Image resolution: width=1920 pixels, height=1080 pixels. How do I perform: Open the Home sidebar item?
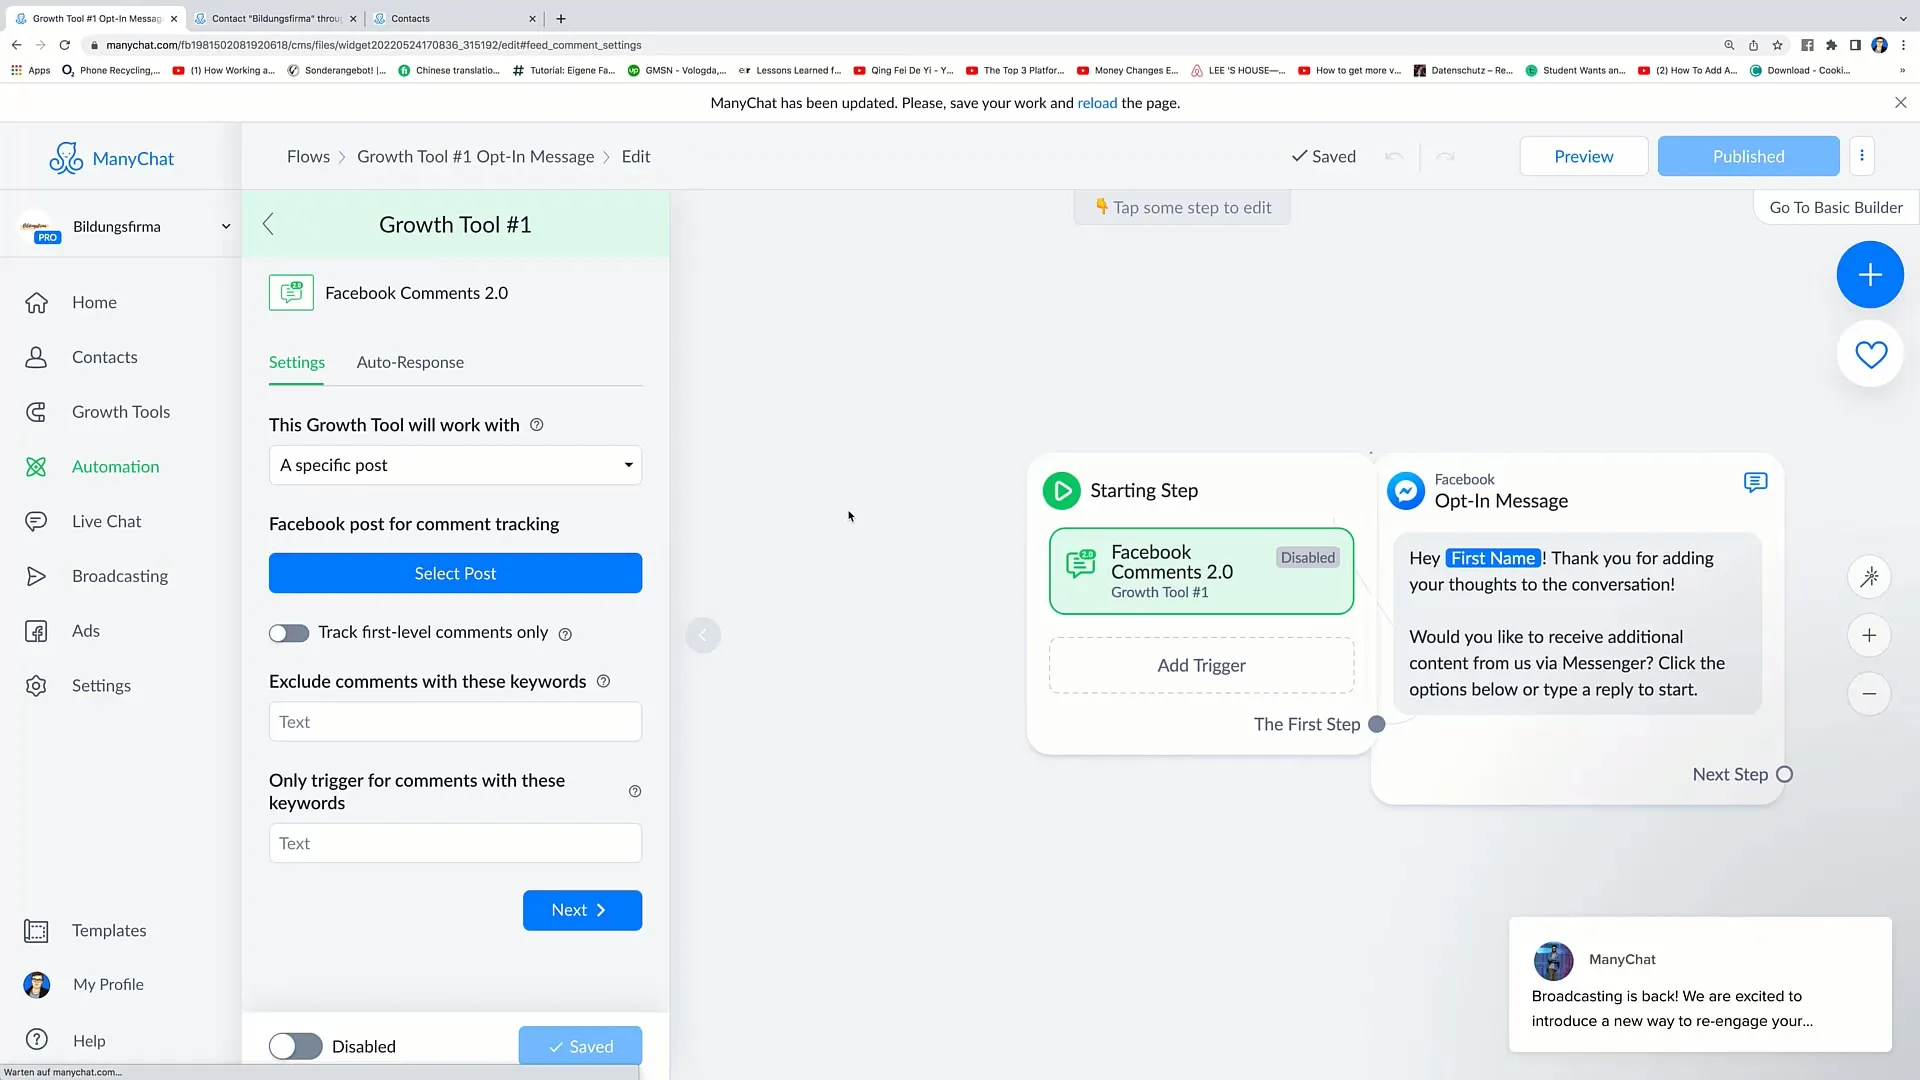pos(94,302)
